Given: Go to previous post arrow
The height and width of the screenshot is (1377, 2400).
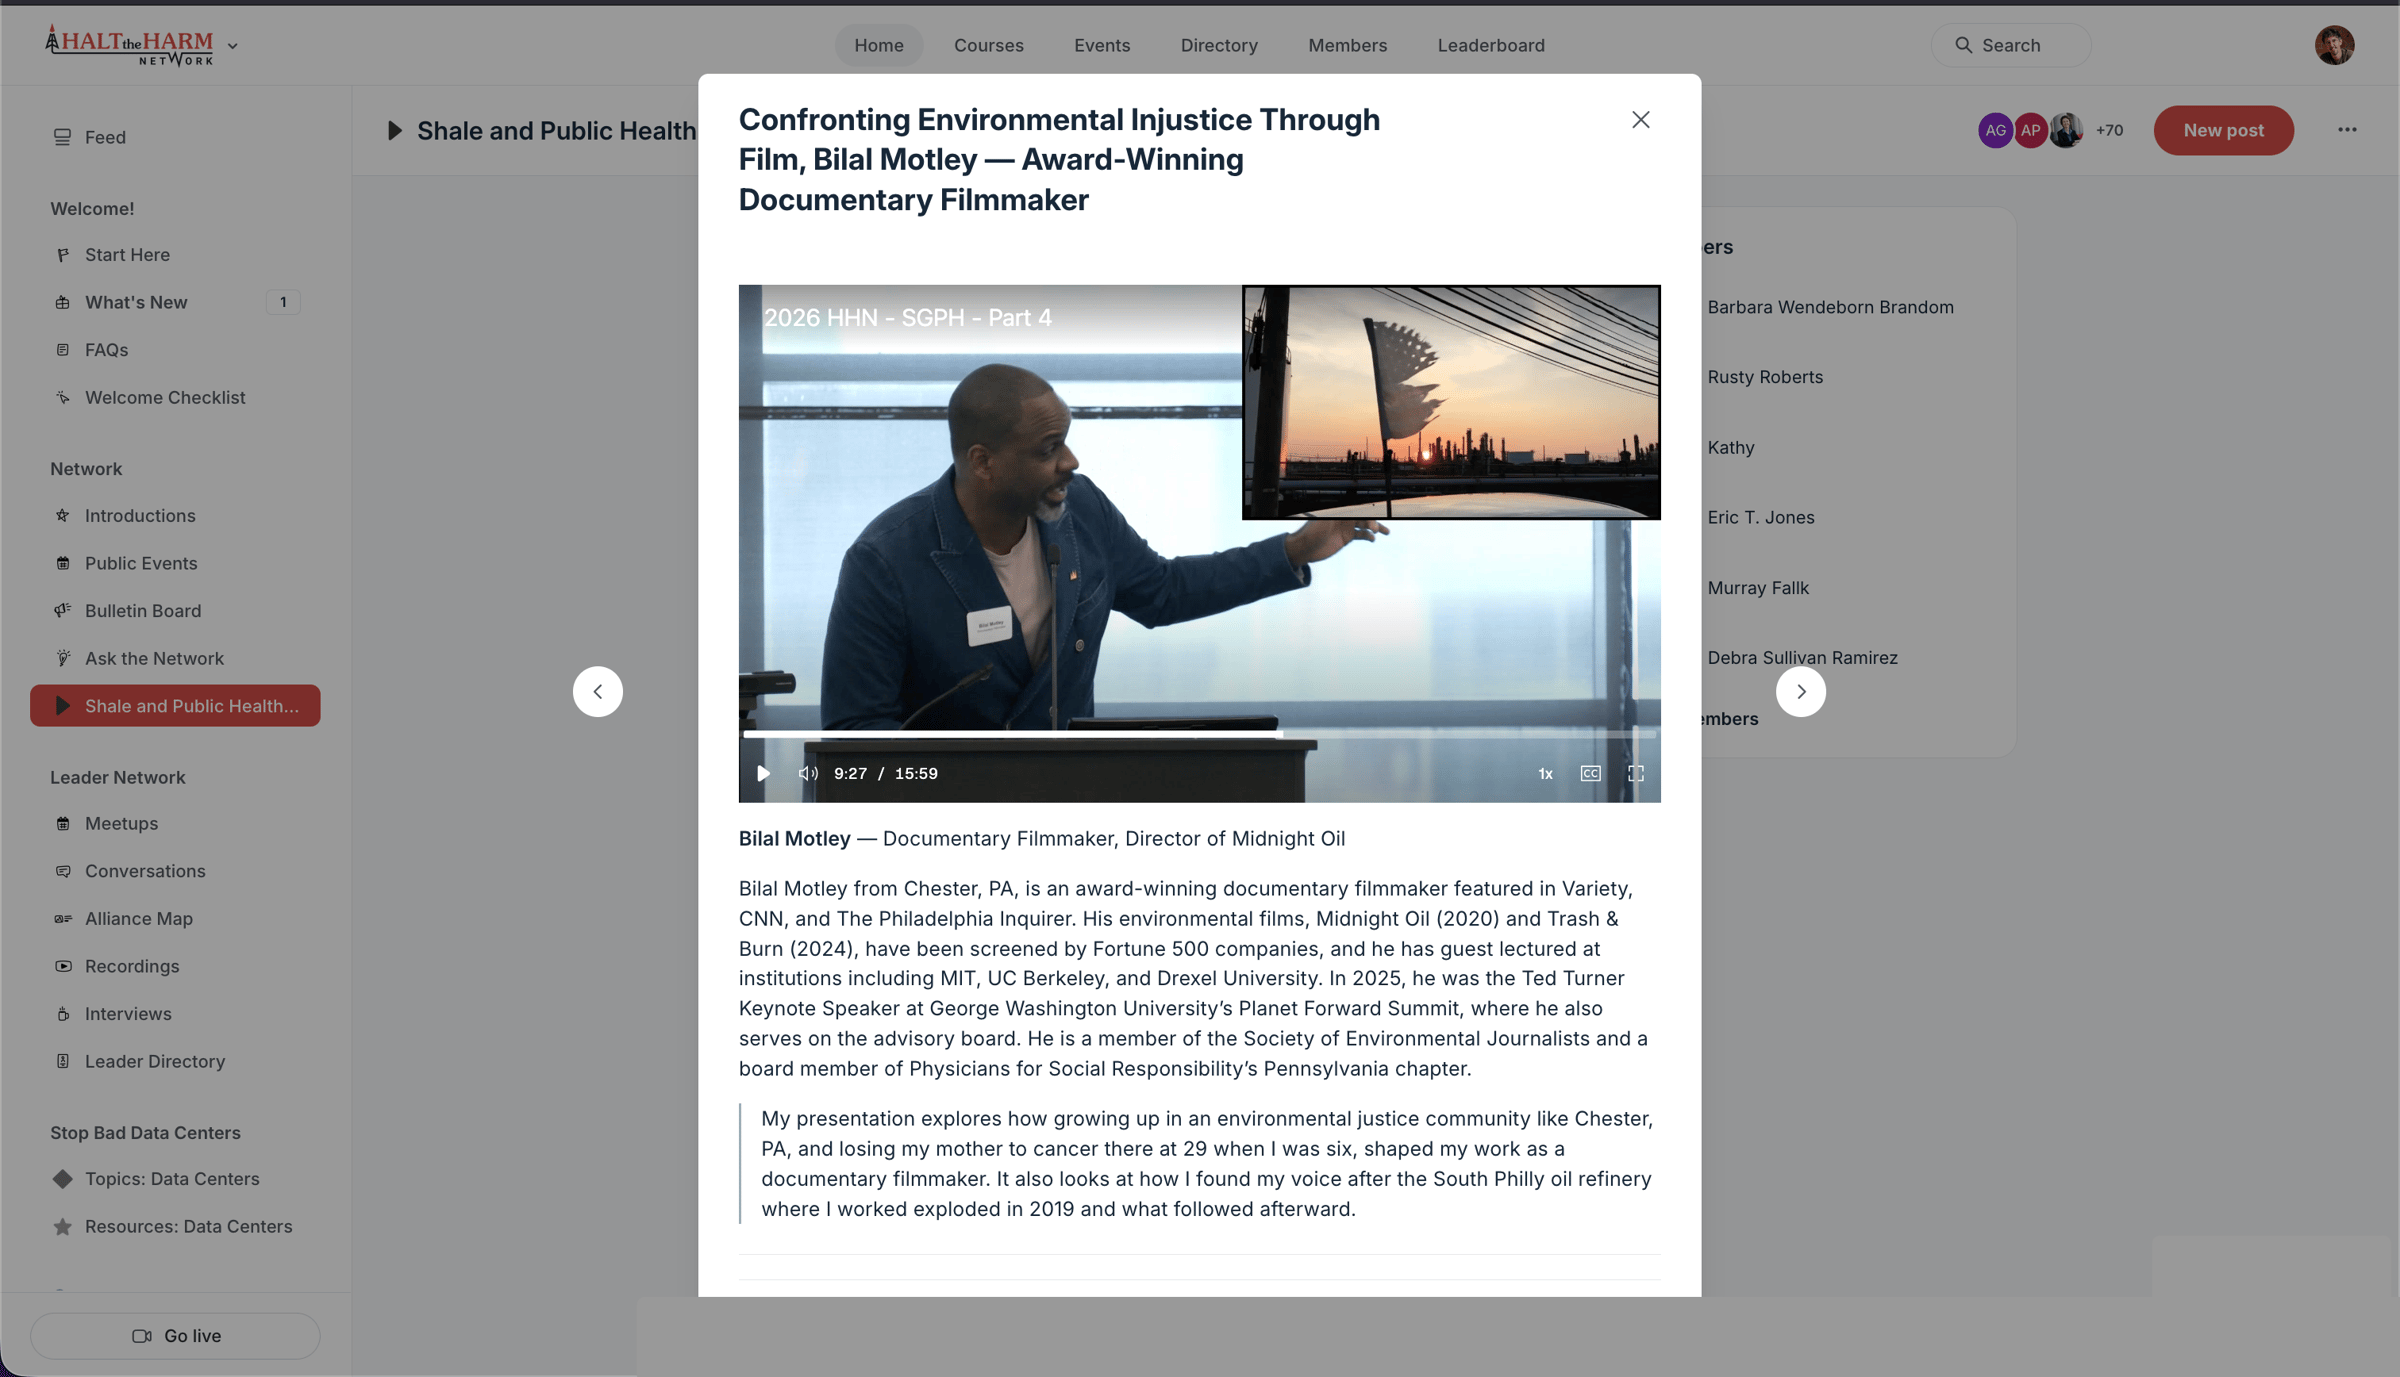Looking at the screenshot, I should (x=598, y=691).
